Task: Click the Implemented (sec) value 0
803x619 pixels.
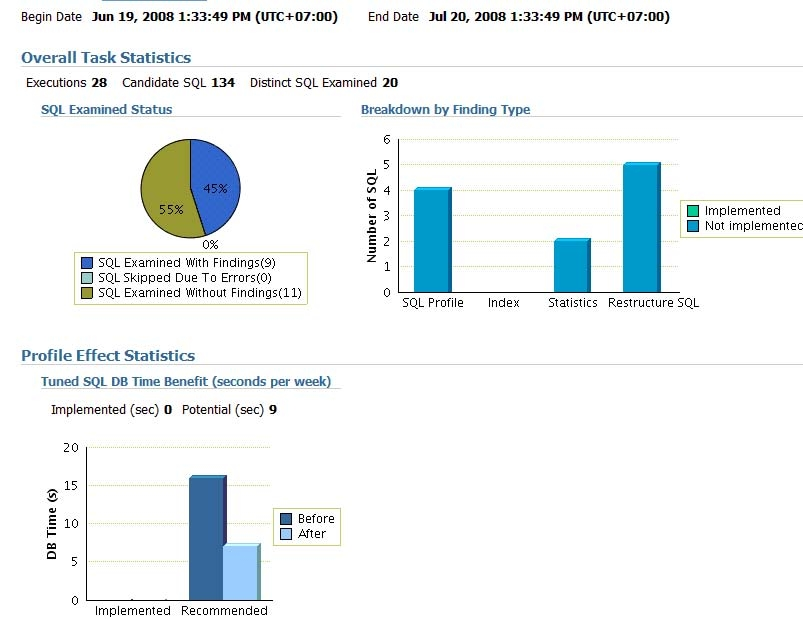Action: pyautogui.click(x=168, y=410)
